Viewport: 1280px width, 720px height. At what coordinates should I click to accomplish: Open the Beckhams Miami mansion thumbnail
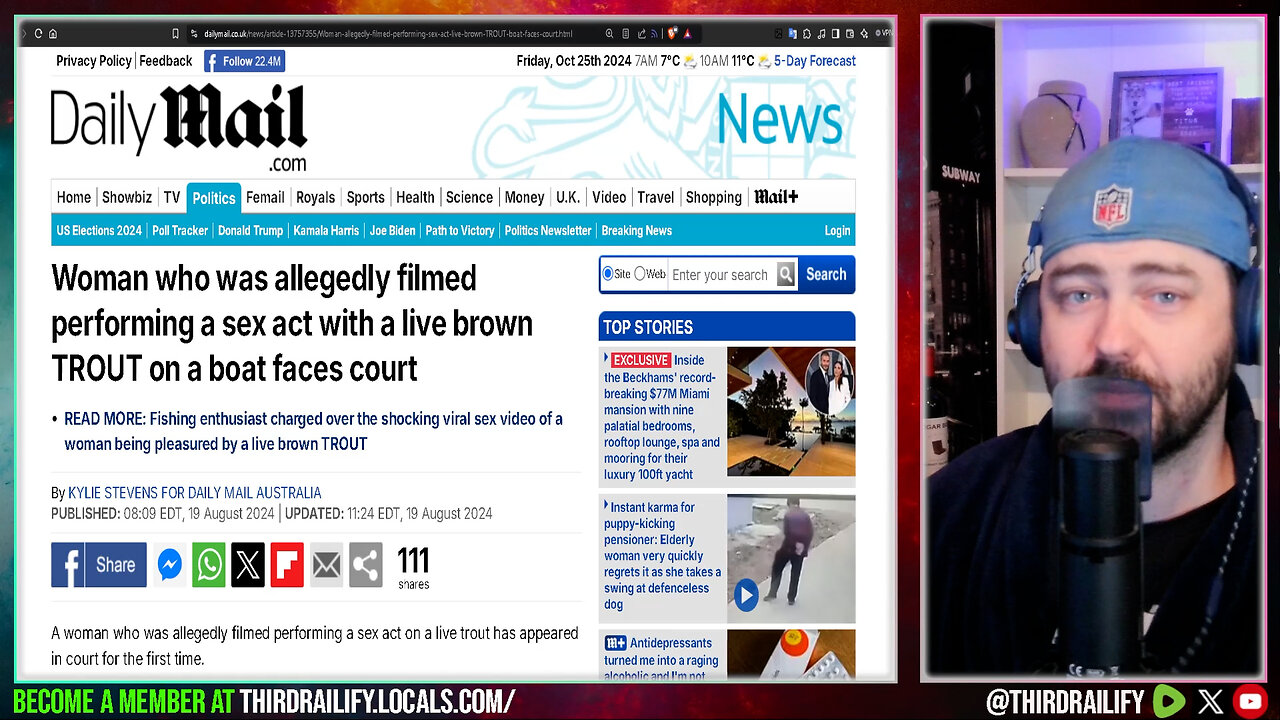(x=791, y=411)
